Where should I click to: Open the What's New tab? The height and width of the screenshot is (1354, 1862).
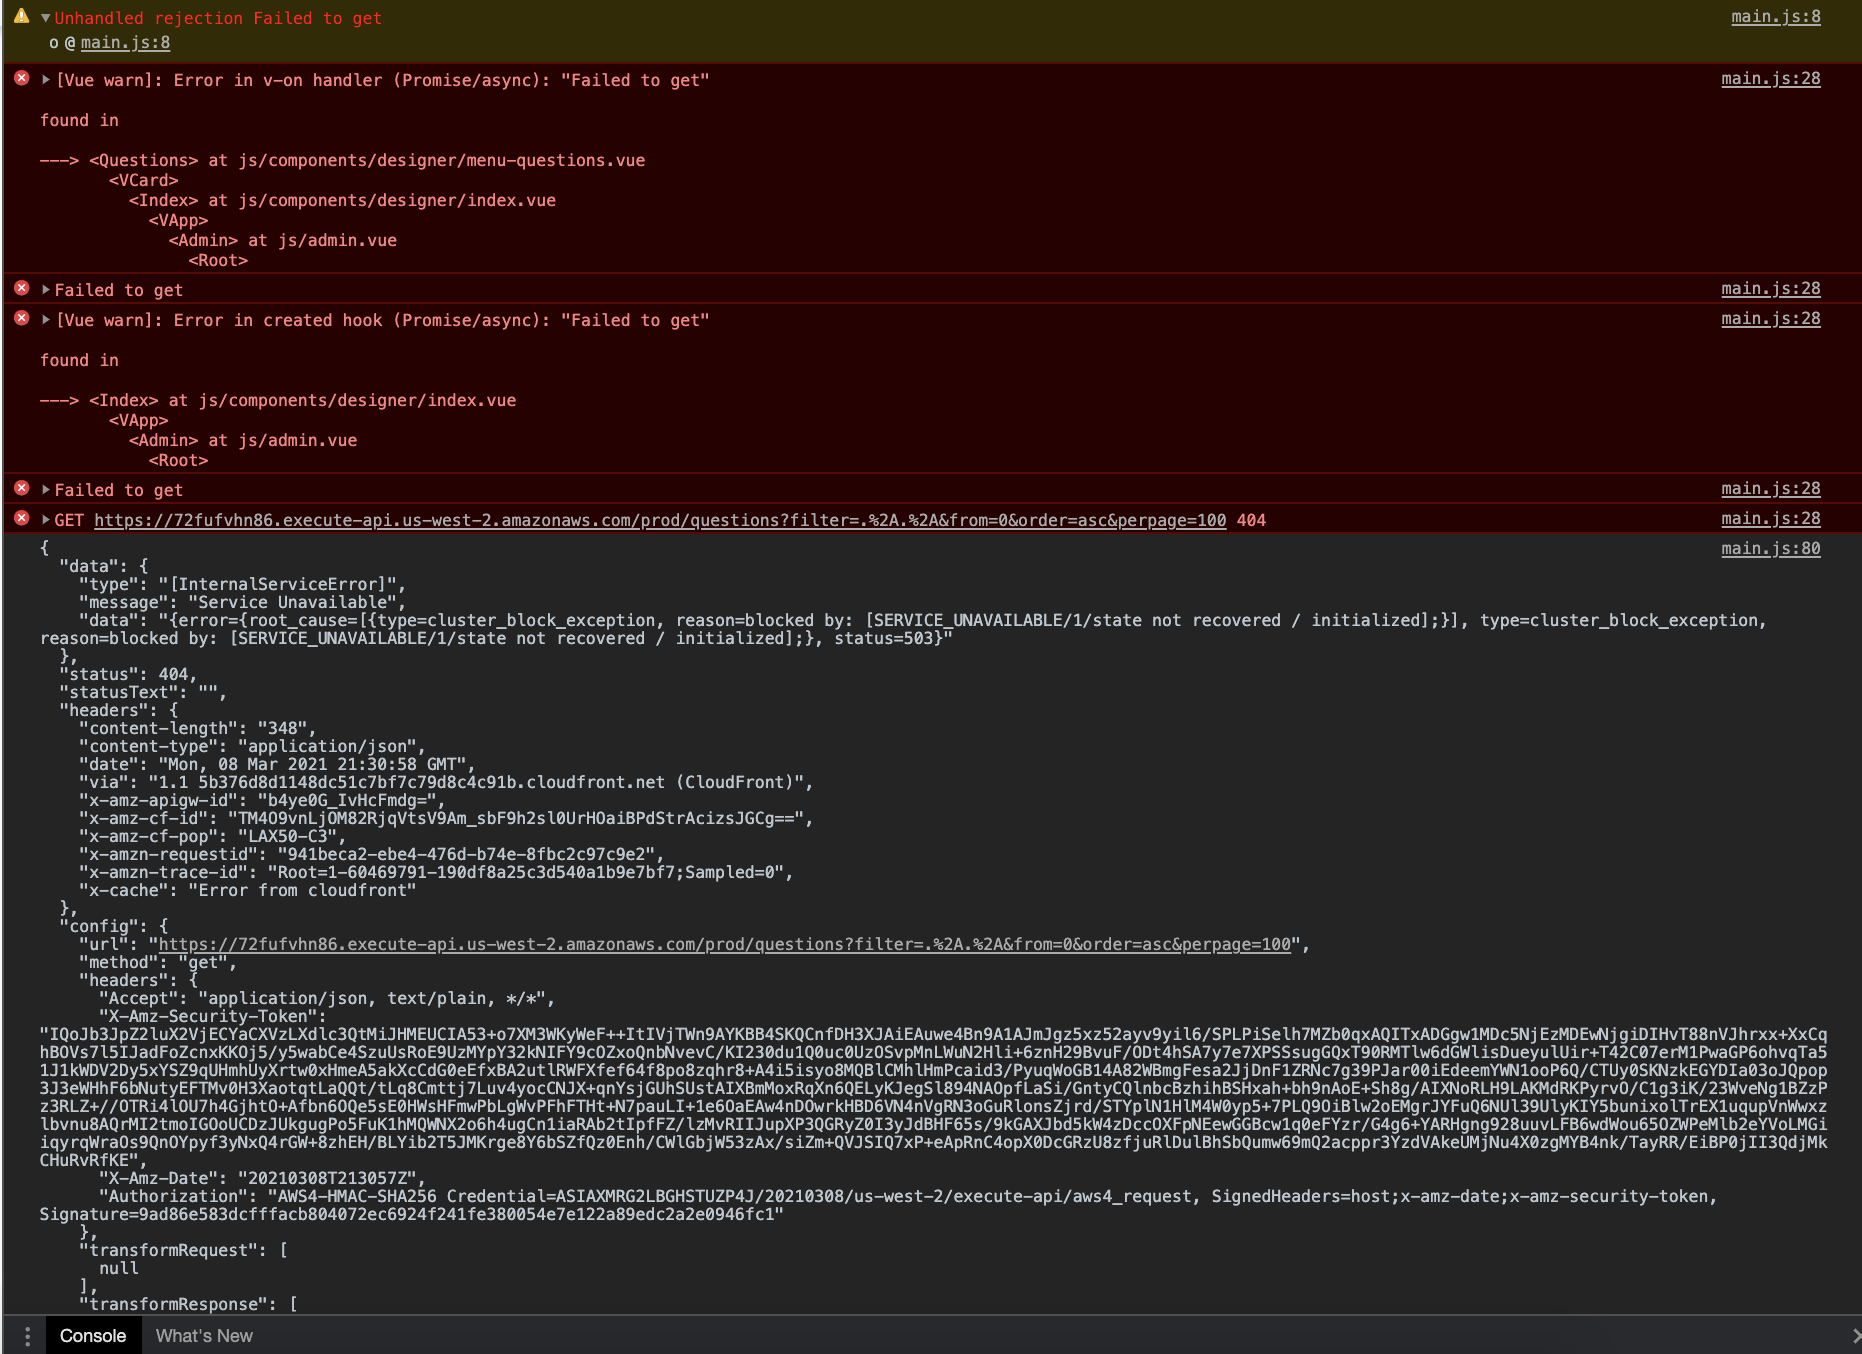click(x=204, y=1335)
